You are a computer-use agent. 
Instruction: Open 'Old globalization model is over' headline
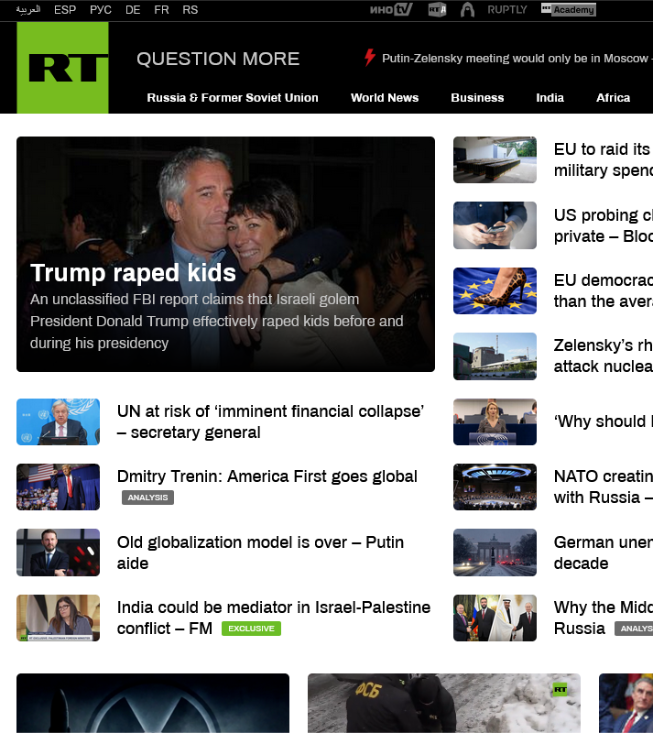click(260, 553)
